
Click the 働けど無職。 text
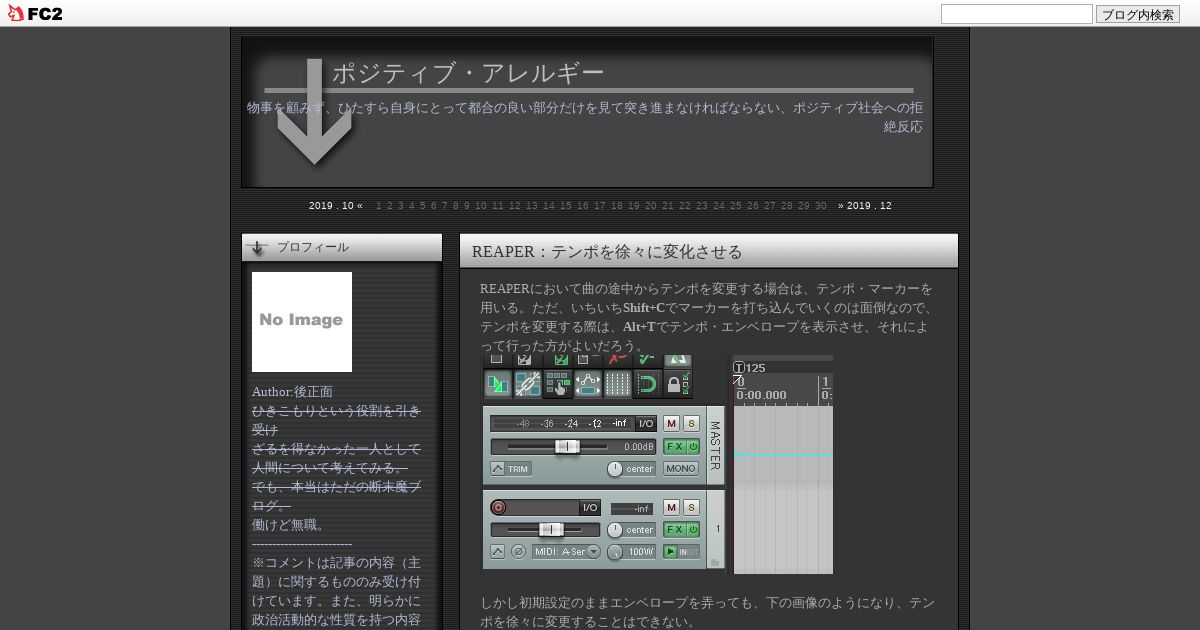(x=290, y=525)
